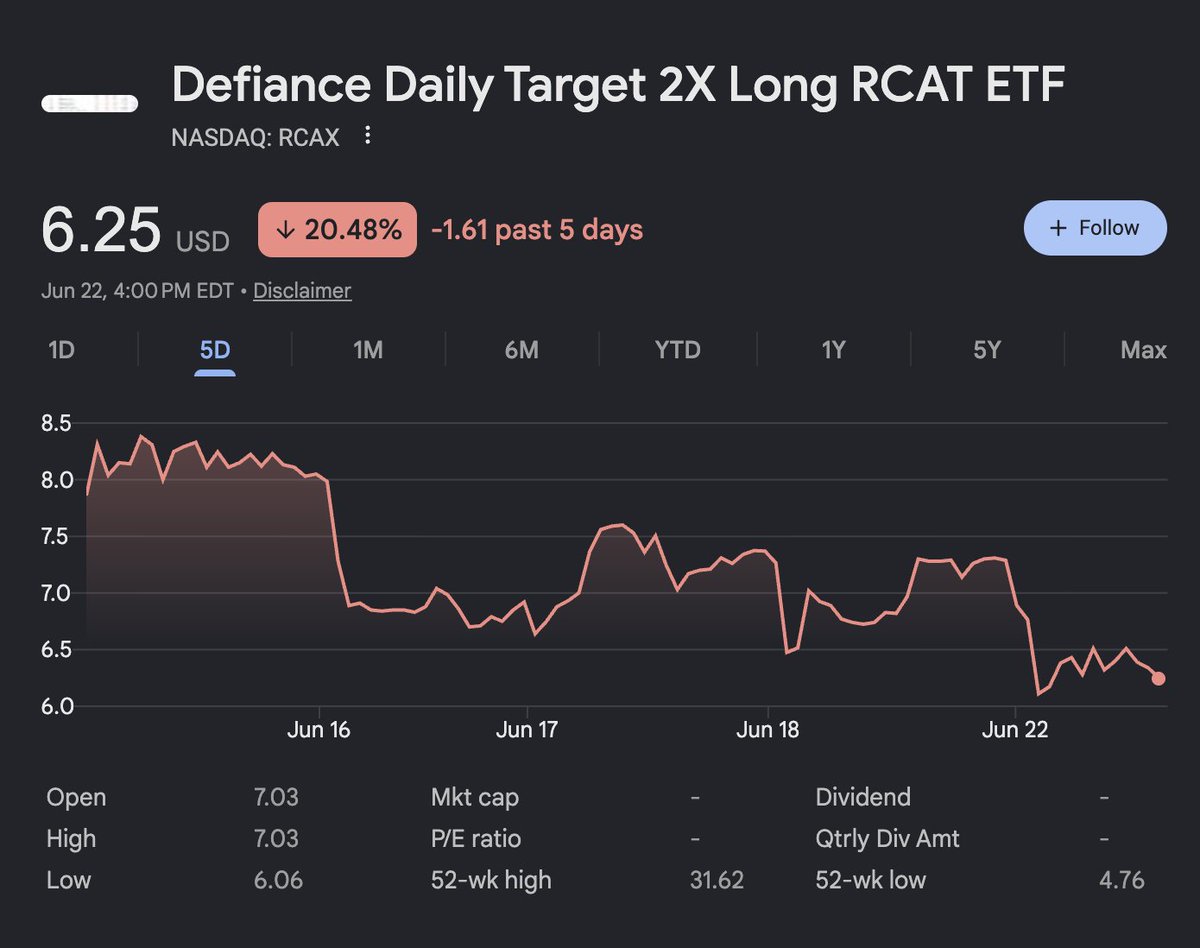1200x948 pixels.
Task: Click the '-1.61 past 5 days' text
Action: tap(537, 230)
